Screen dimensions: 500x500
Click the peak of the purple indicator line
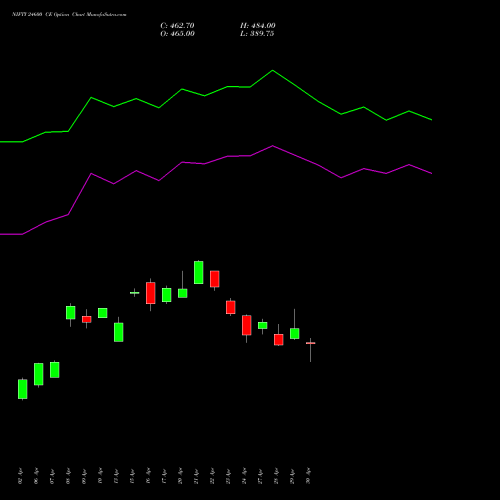point(273,146)
